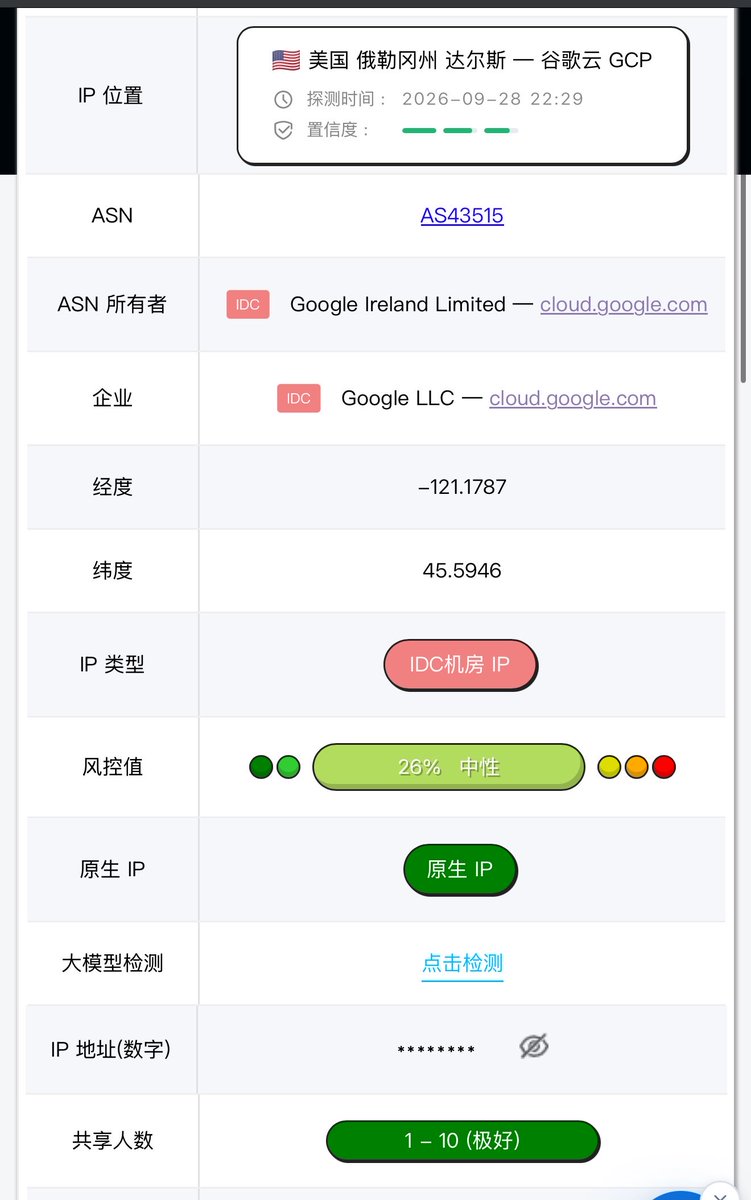Screen dimensions: 751x1200
Task: Click the clock icon next to 探测时间
Action: [284, 99]
